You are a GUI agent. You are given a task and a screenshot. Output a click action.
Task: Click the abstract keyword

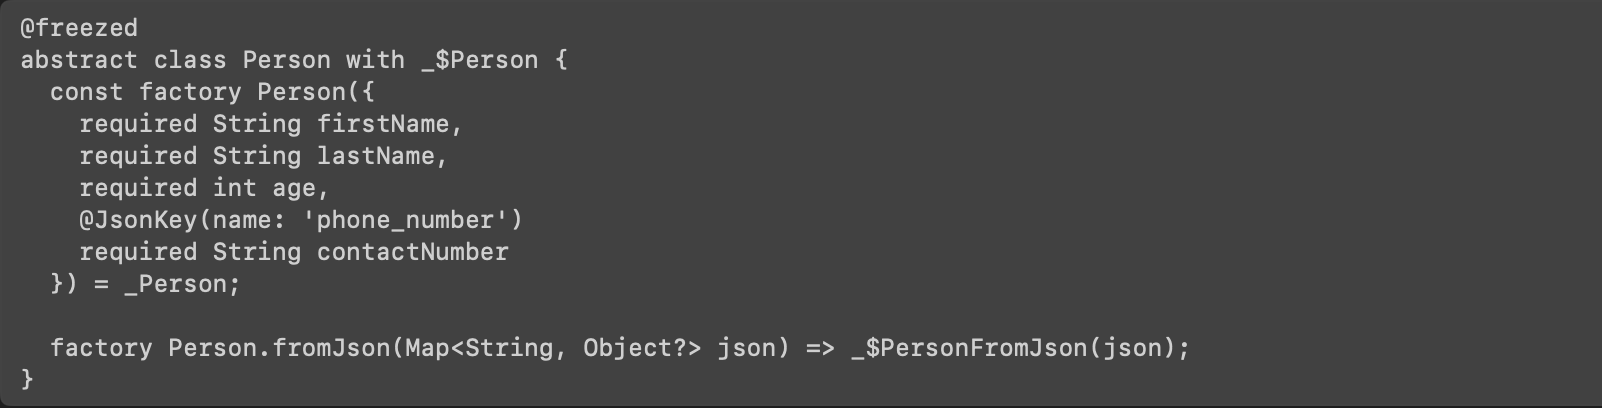79,60
